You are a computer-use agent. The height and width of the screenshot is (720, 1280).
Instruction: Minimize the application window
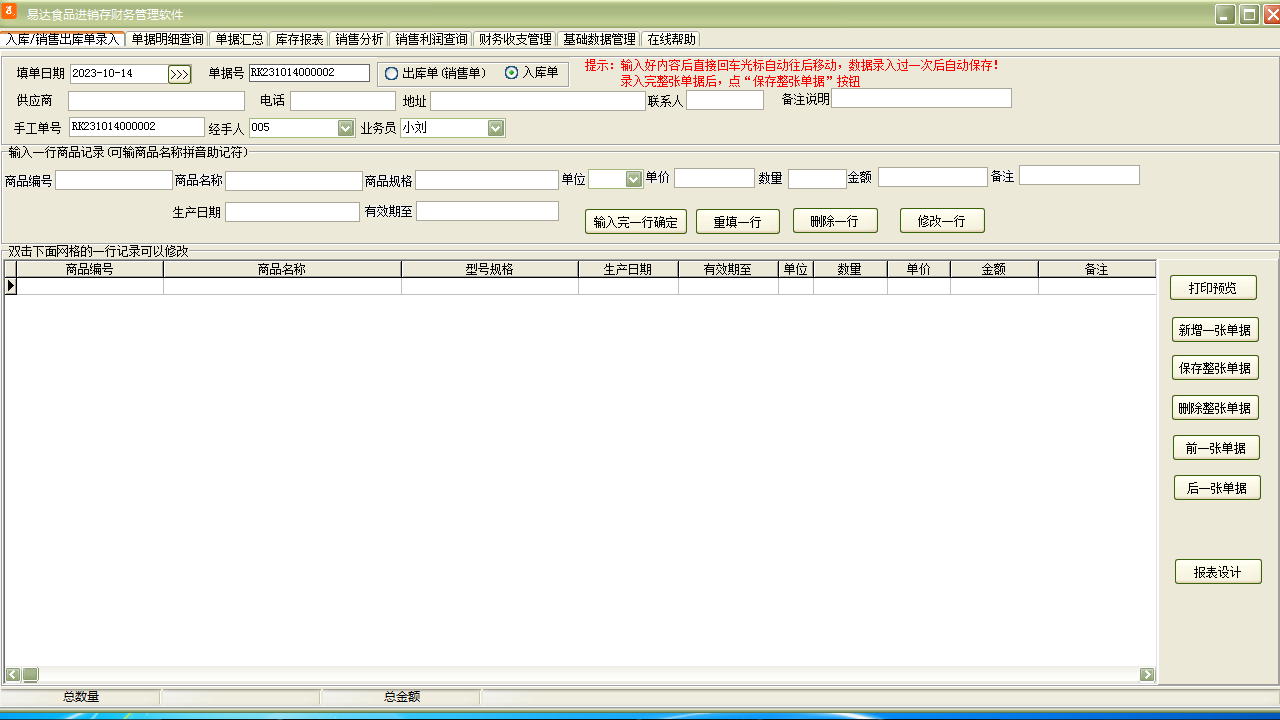(x=1225, y=14)
